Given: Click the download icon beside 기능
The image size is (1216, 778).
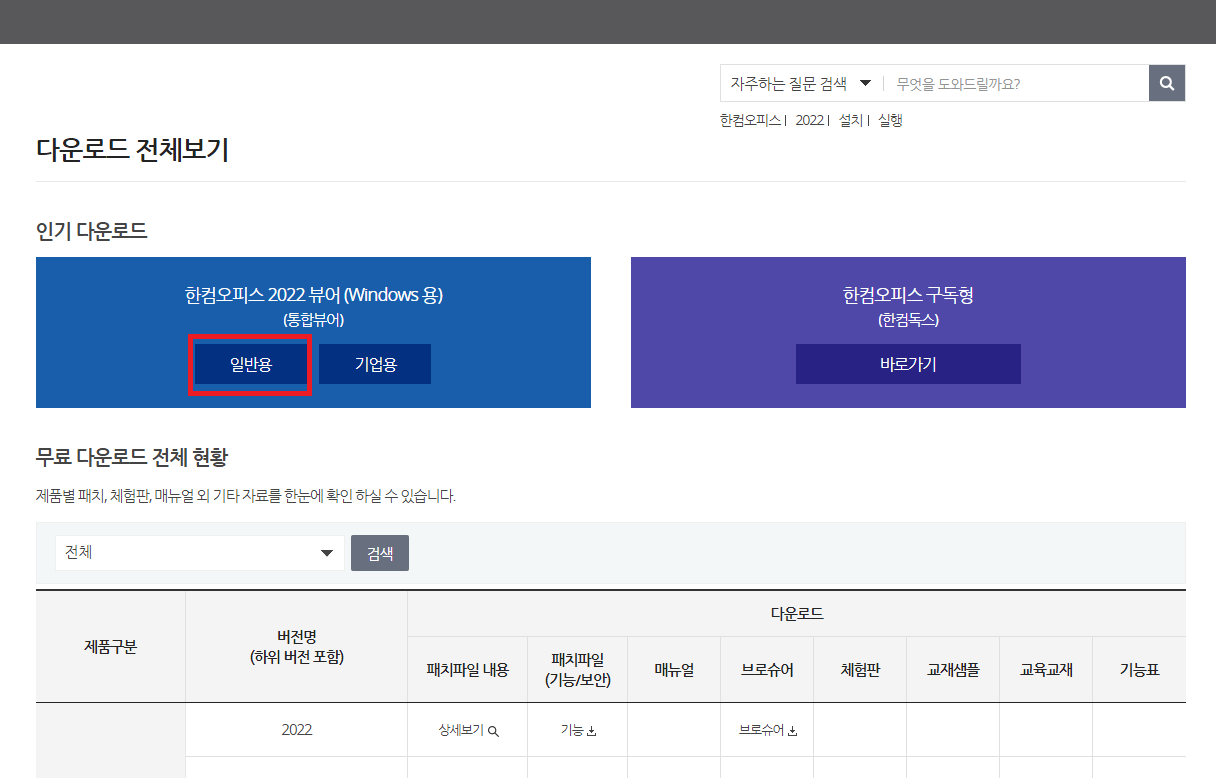Looking at the screenshot, I should [x=590, y=730].
